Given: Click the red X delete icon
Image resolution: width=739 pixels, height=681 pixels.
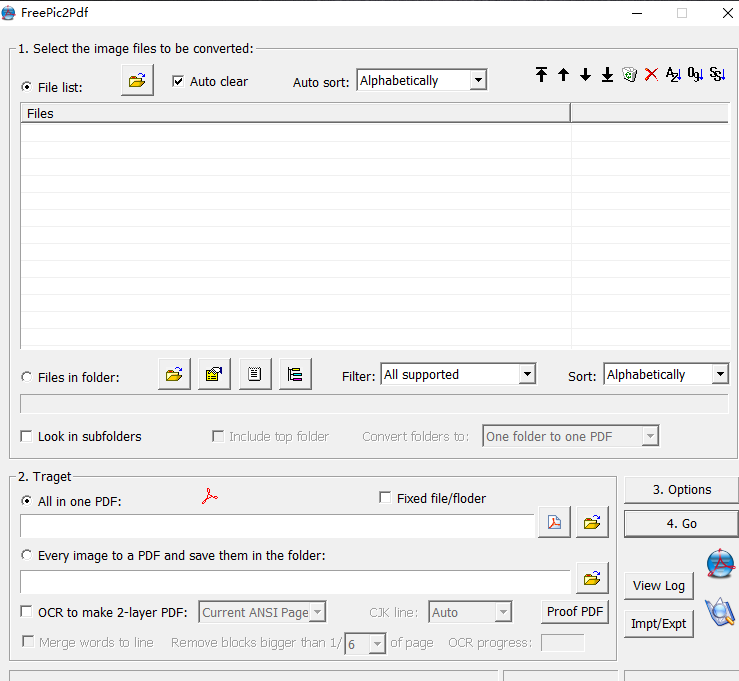Looking at the screenshot, I should click(651, 74).
